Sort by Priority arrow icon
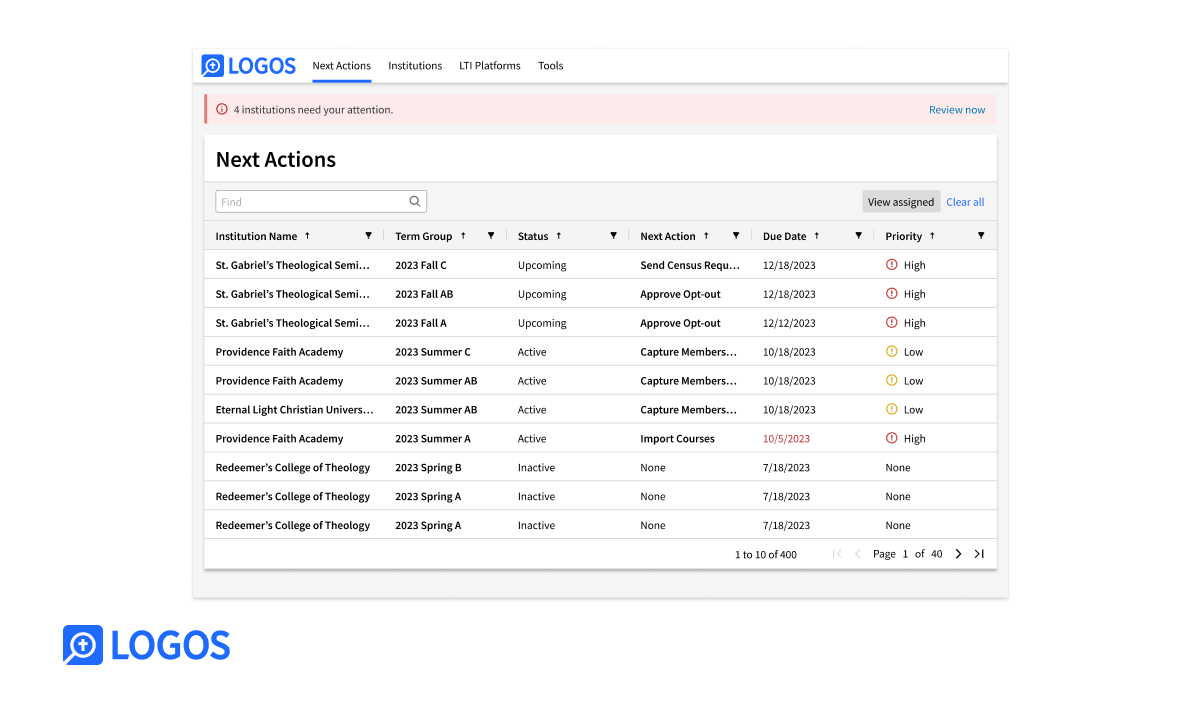Image resolution: width=1200 pixels, height=720 pixels. 932,236
